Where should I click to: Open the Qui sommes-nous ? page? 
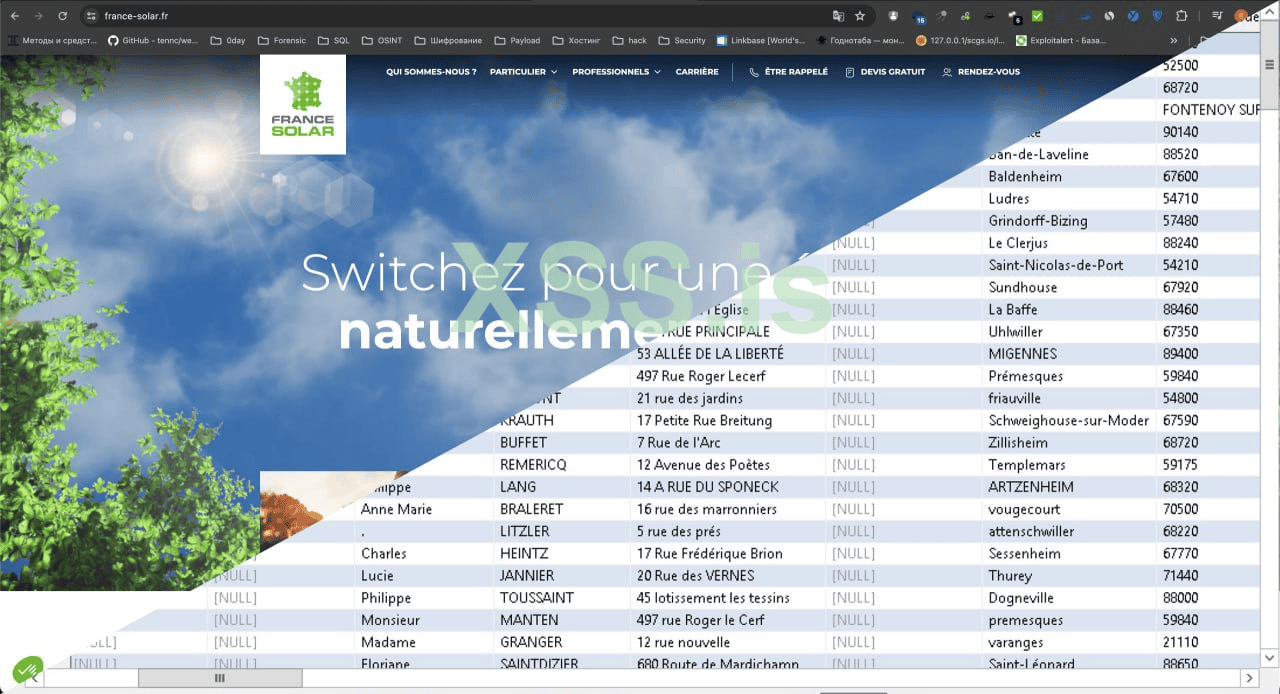pos(431,72)
